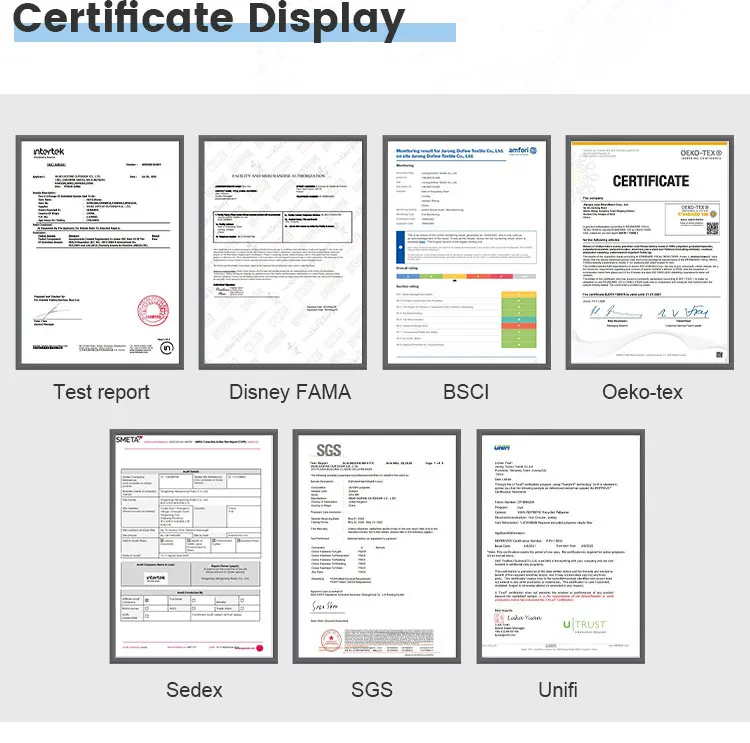
Task: Click the SMETA logo on Sedex report
Action: 129,439
